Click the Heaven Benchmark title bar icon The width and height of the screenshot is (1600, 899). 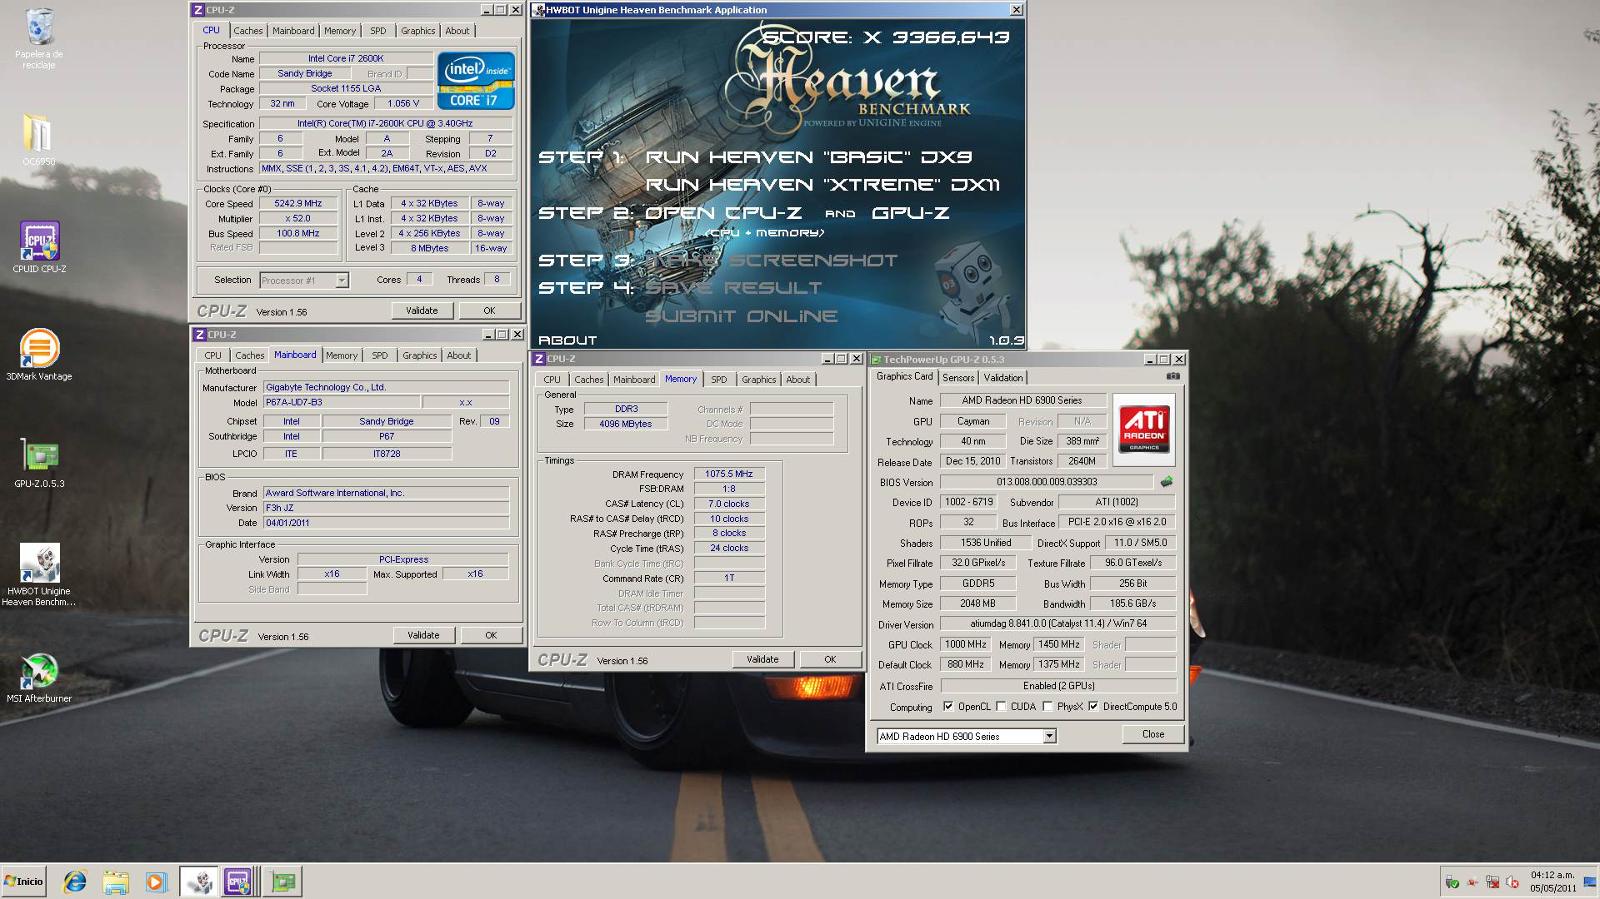pos(538,10)
